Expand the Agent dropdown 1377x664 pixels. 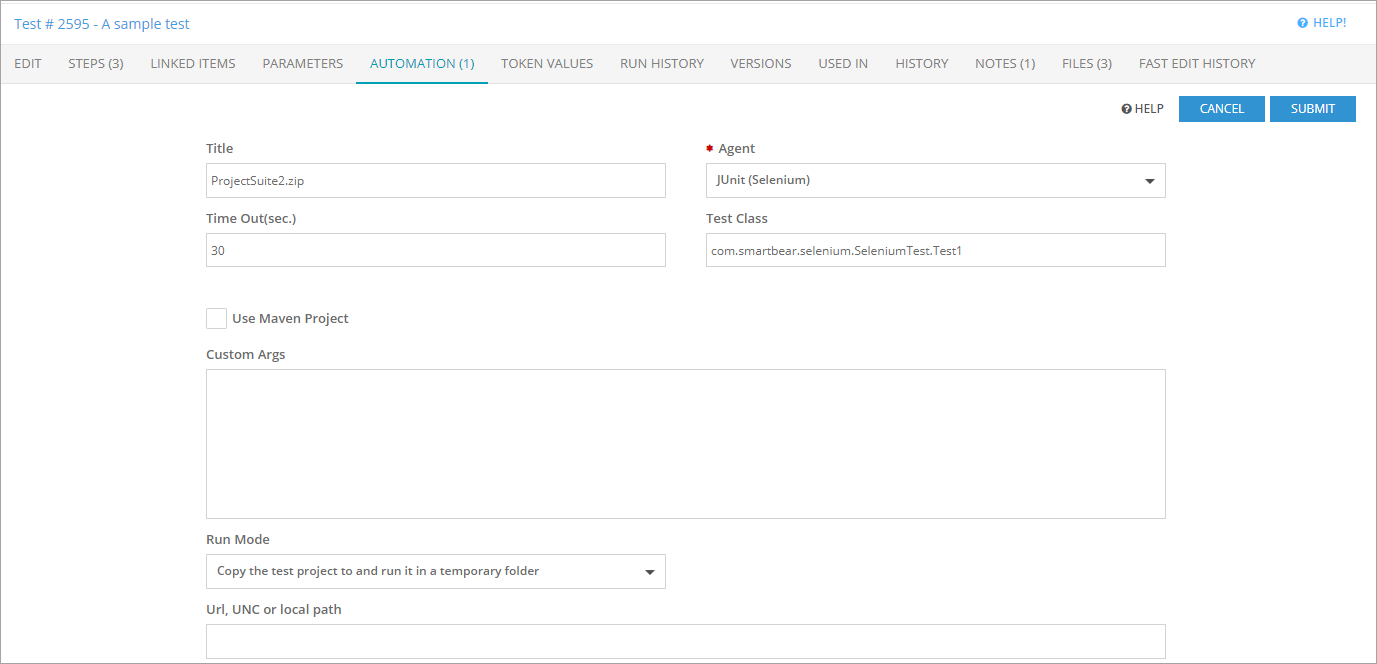(1149, 181)
